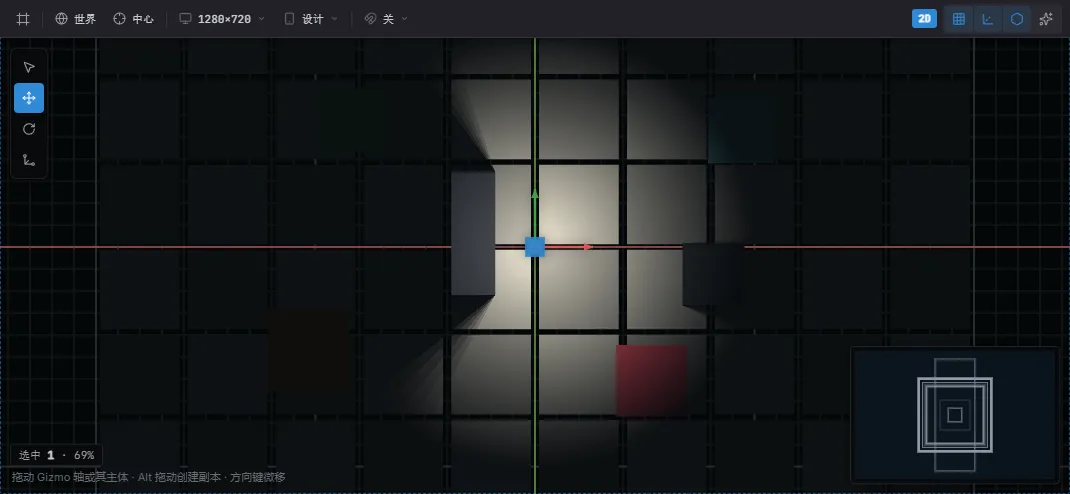Toggle grid display in the viewport

(x=958, y=19)
